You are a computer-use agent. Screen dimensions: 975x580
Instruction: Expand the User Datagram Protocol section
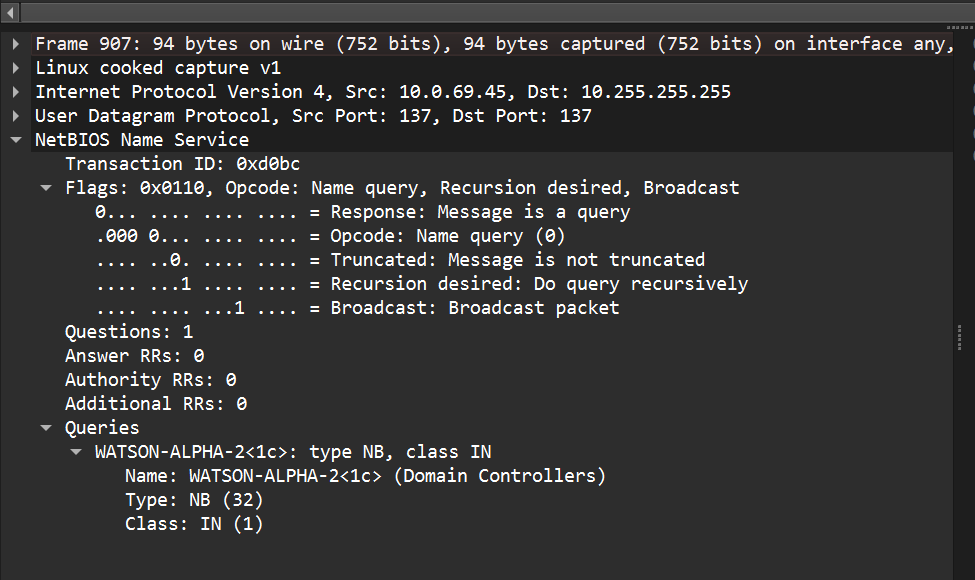coord(16,116)
